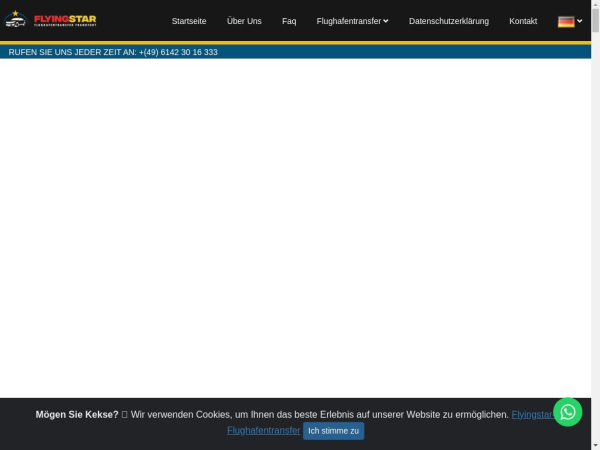Accept cookies with Ich stimme zu

[x=333, y=431]
